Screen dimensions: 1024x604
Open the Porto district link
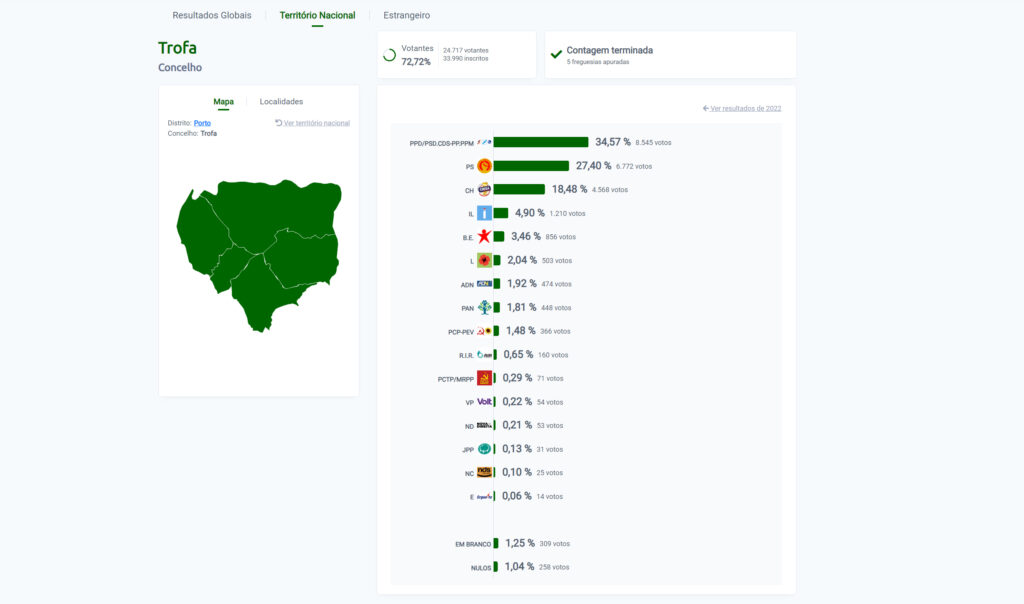pyautogui.click(x=202, y=123)
